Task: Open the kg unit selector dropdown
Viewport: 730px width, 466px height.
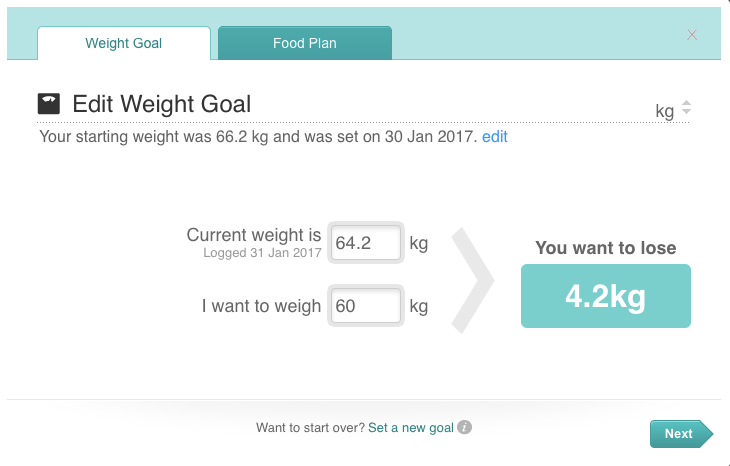Action: point(673,110)
